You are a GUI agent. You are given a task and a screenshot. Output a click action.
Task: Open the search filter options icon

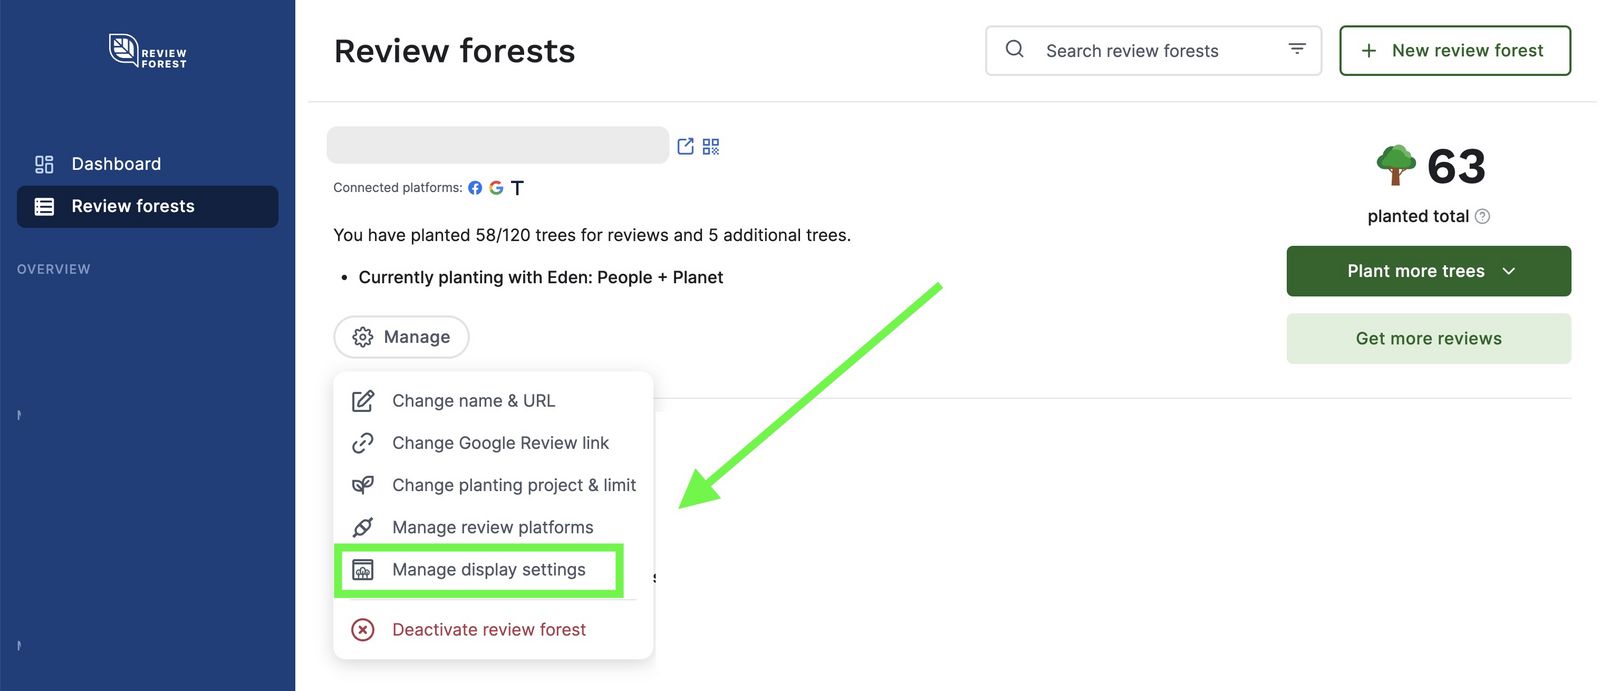click(1297, 49)
